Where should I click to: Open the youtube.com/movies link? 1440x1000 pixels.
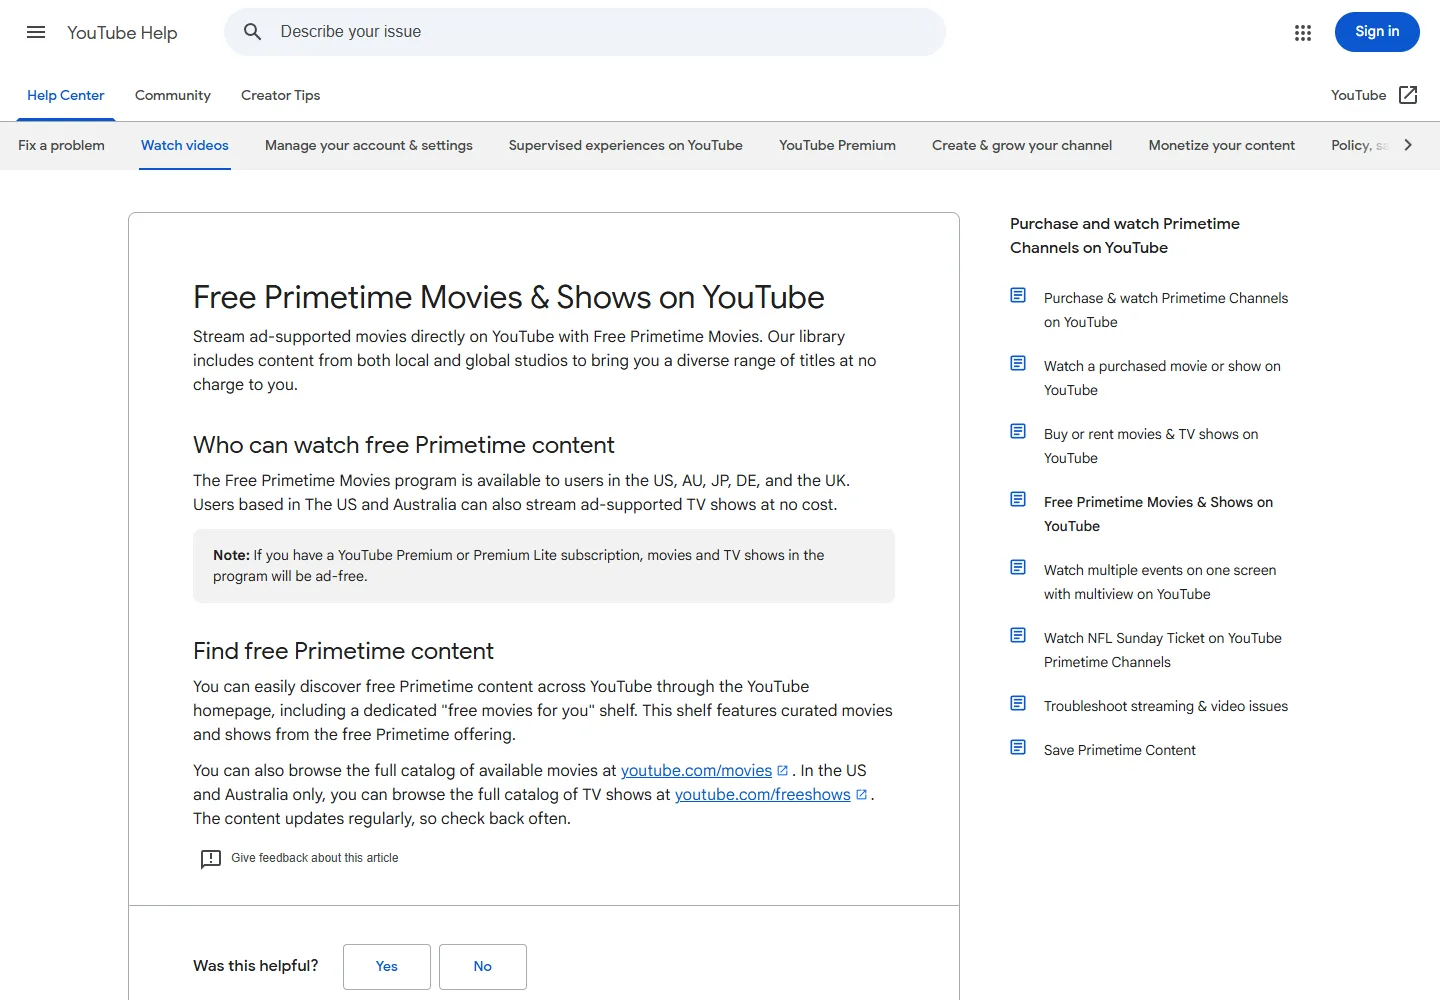(697, 771)
